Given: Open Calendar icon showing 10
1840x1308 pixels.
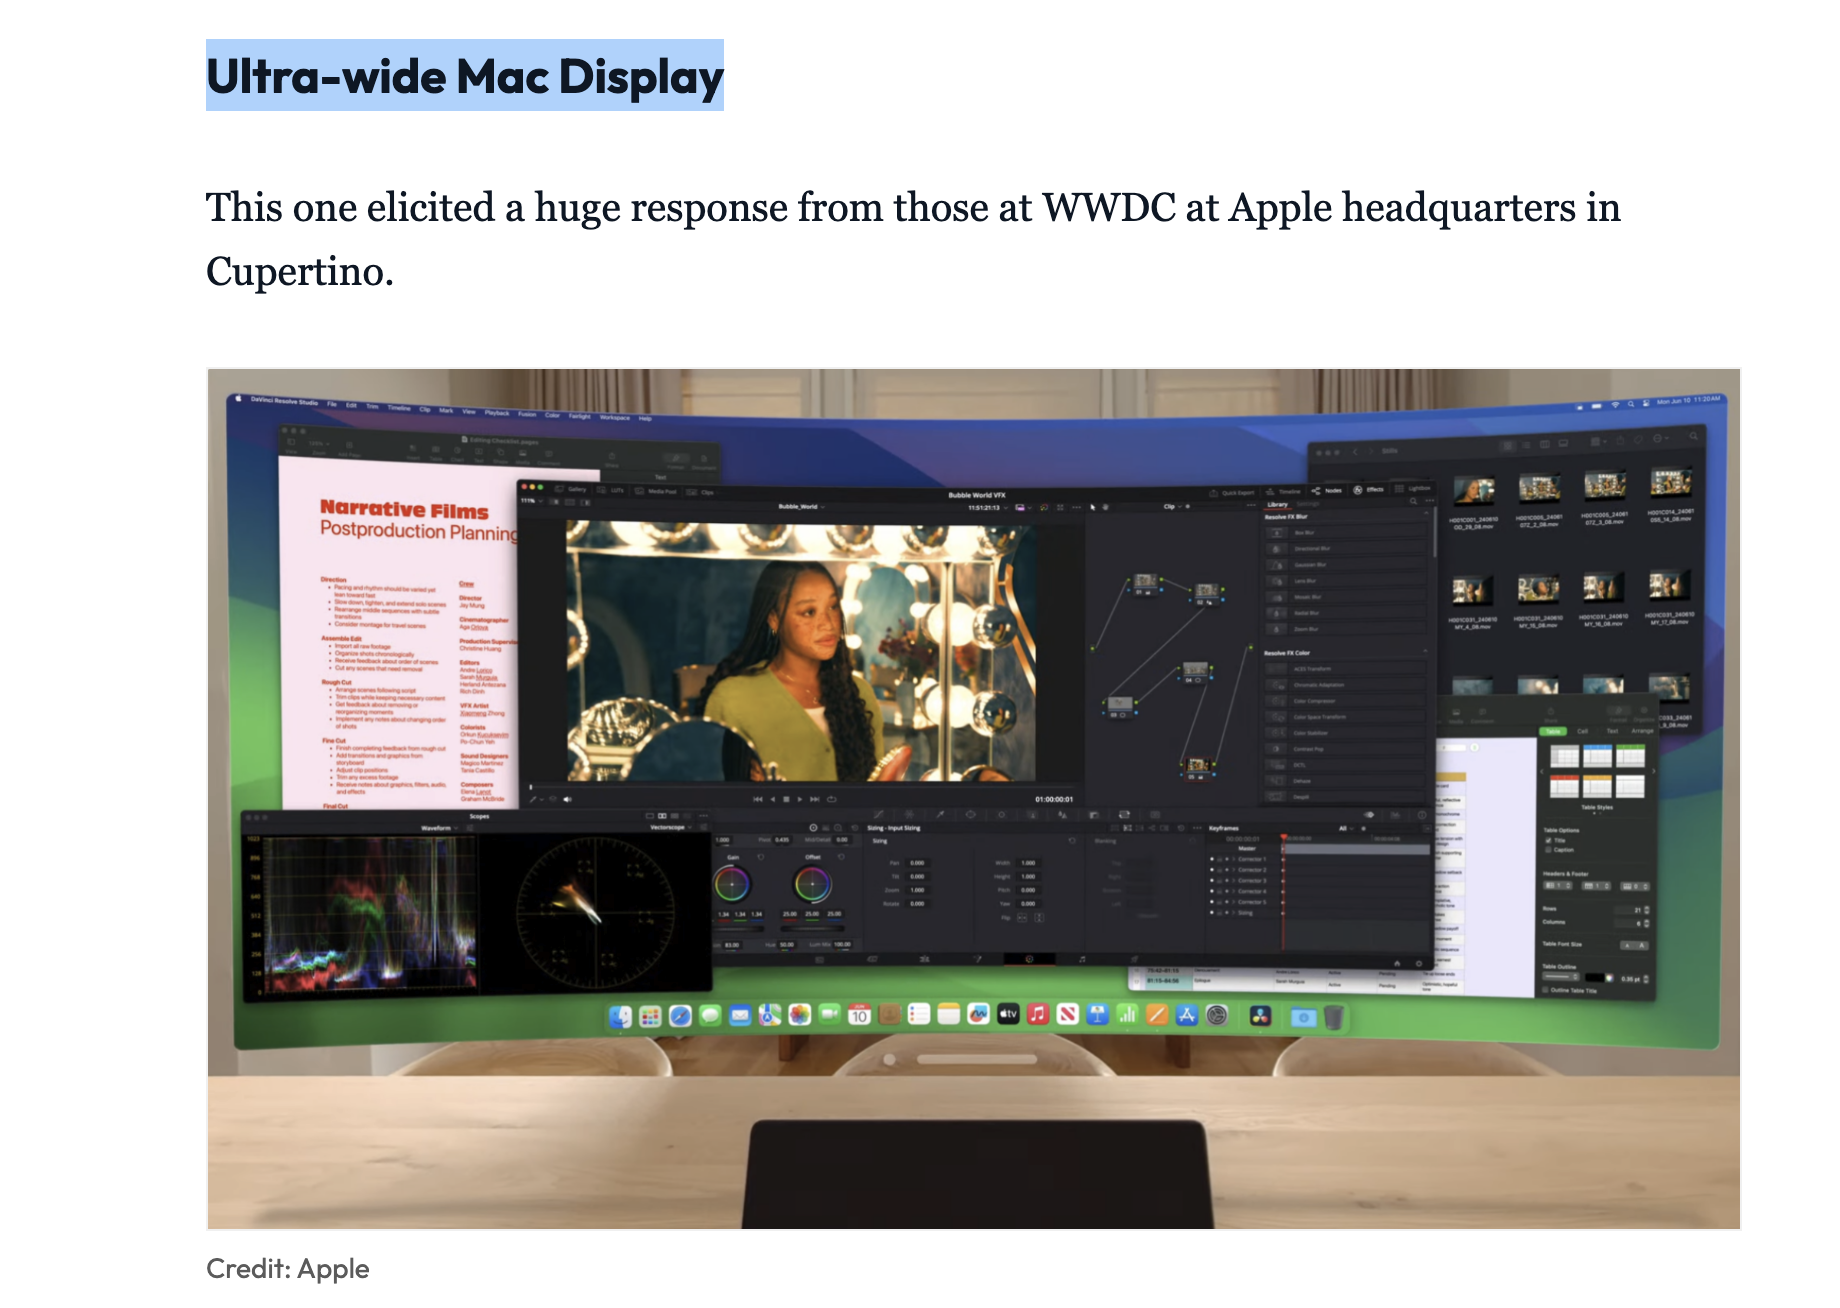Looking at the screenshot, I should [x=859, y=1015].
